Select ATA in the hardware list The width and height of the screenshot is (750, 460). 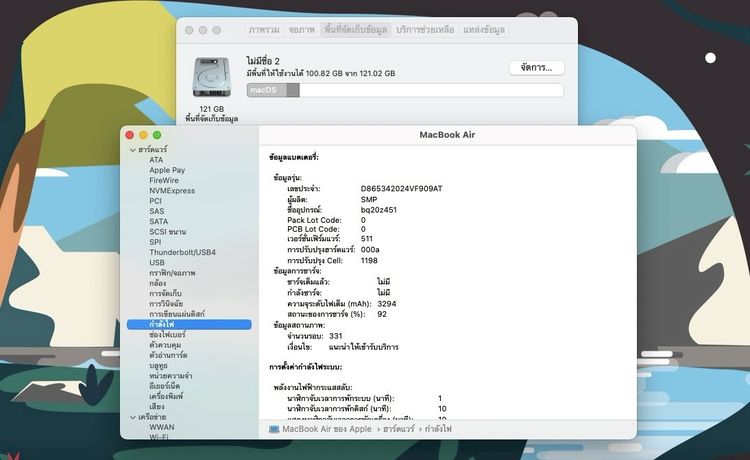tap(156, 160)
